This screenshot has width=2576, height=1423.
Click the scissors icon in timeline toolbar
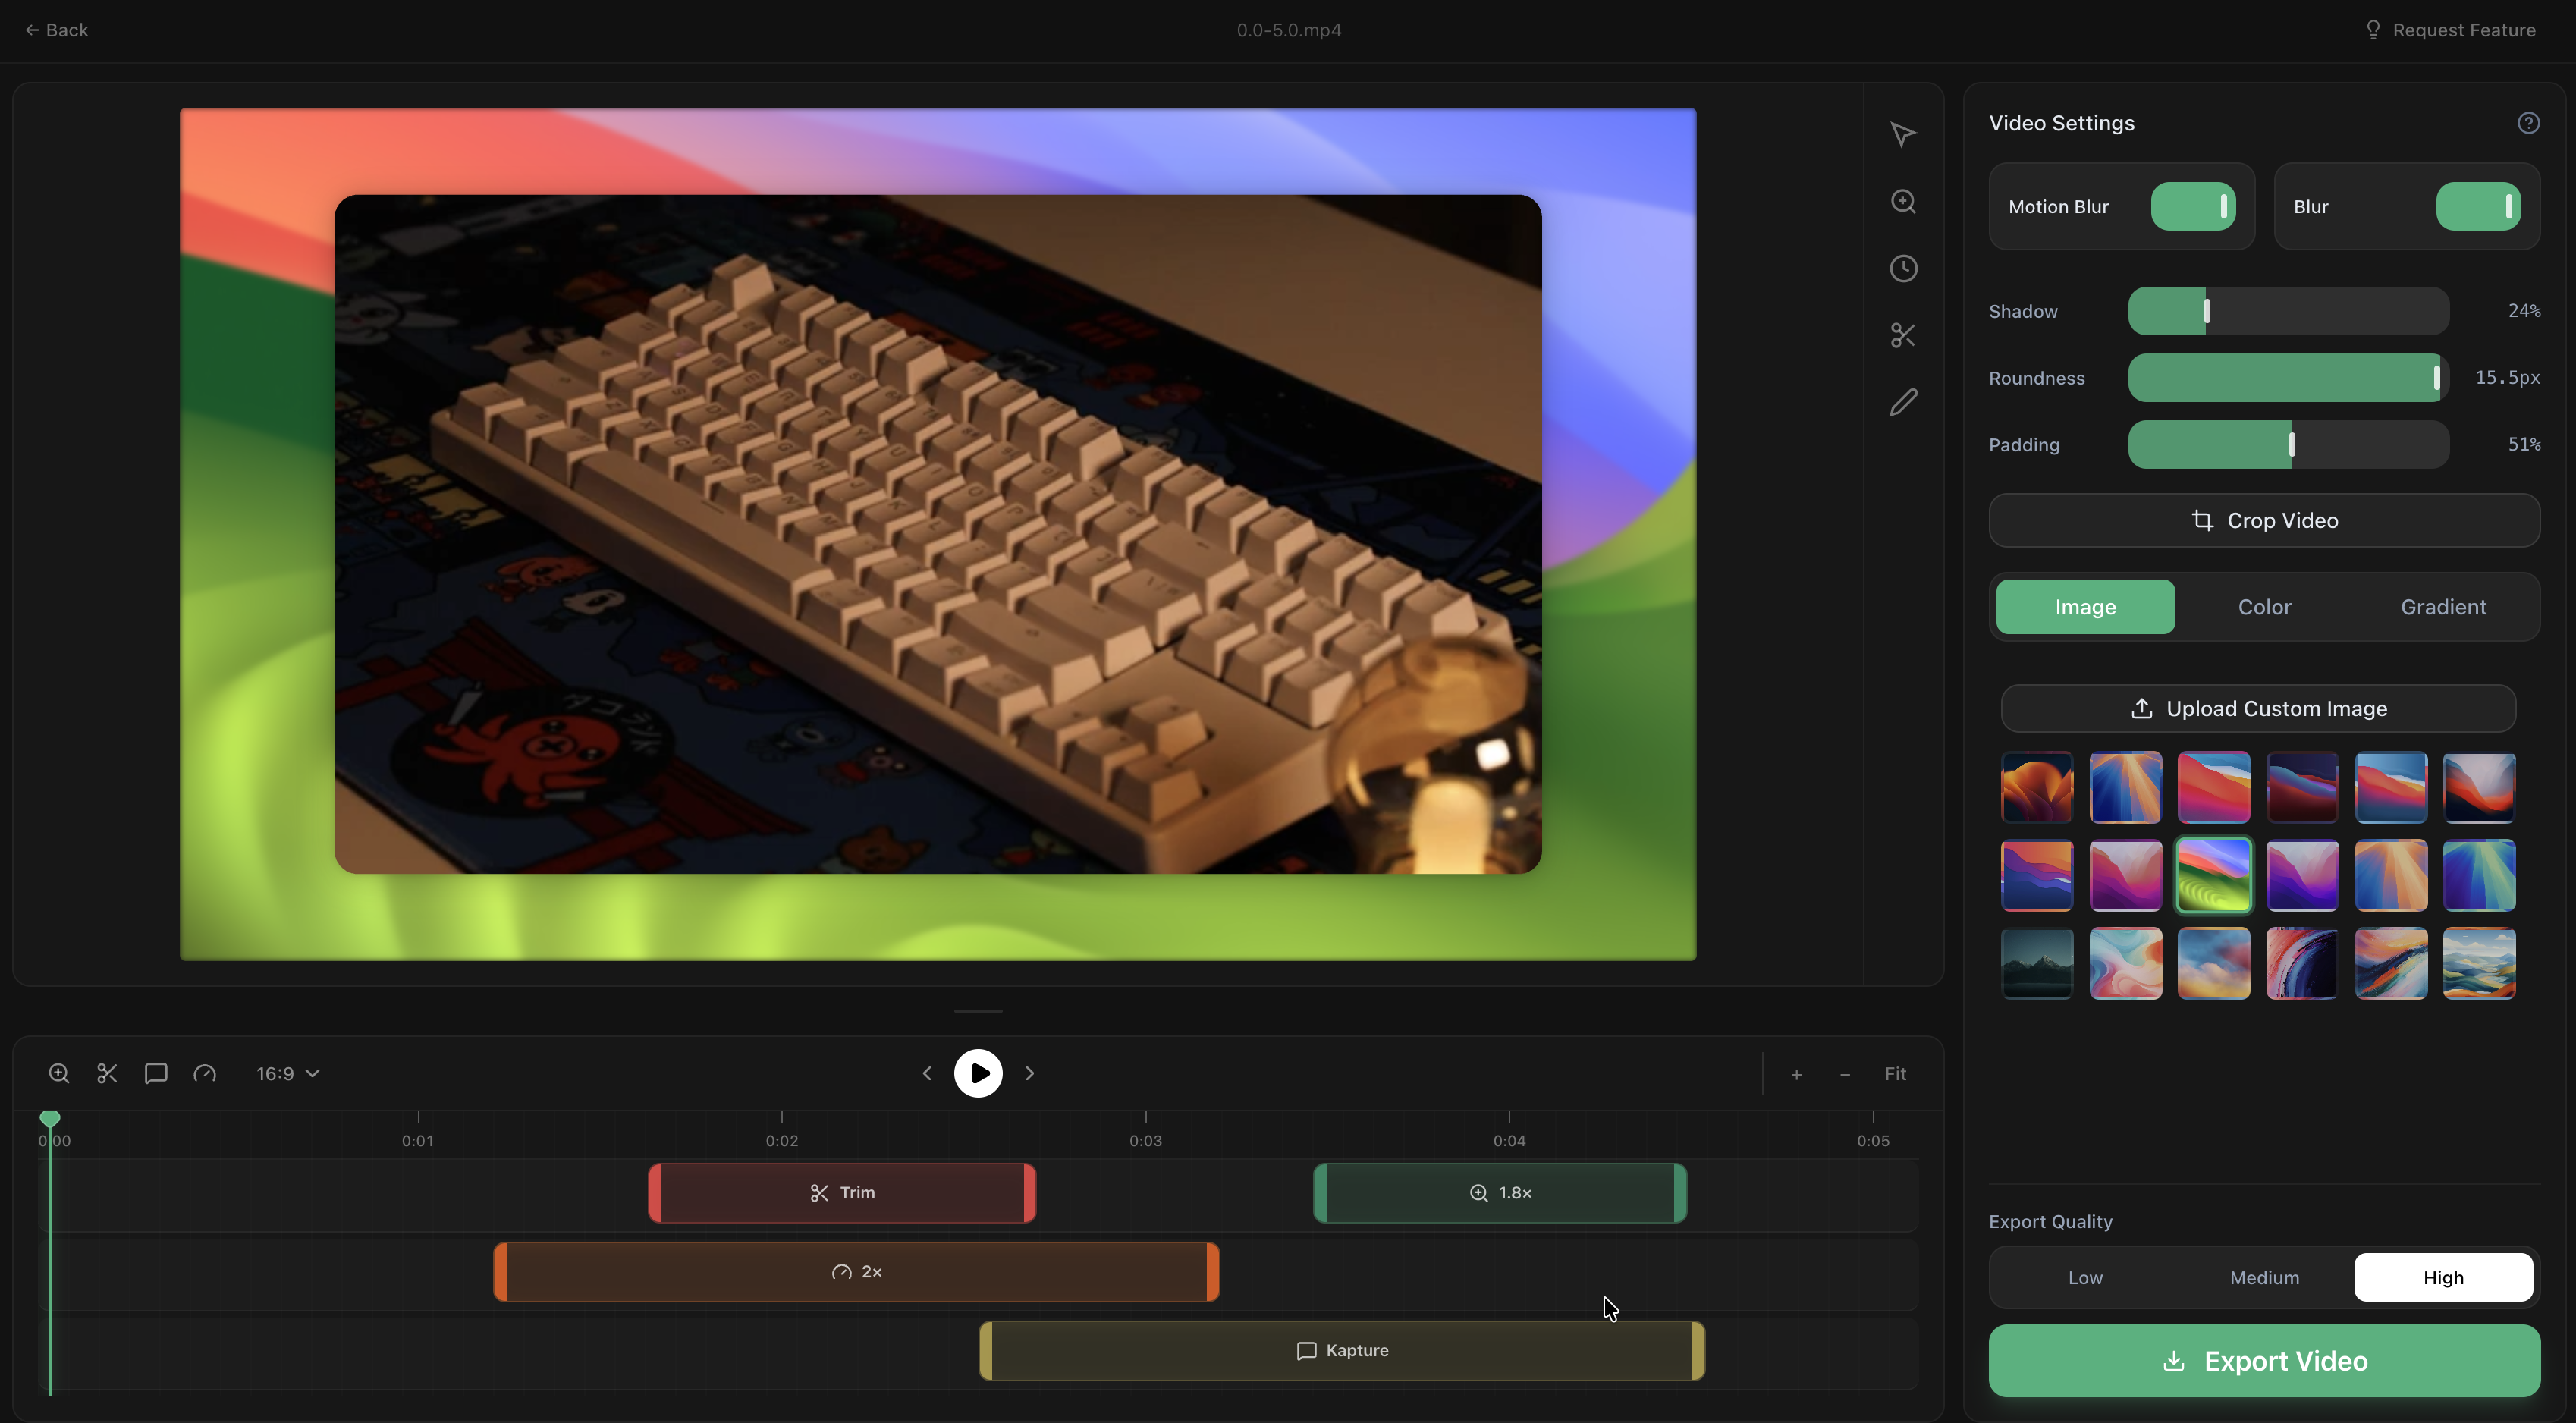tap(107, 1073)
